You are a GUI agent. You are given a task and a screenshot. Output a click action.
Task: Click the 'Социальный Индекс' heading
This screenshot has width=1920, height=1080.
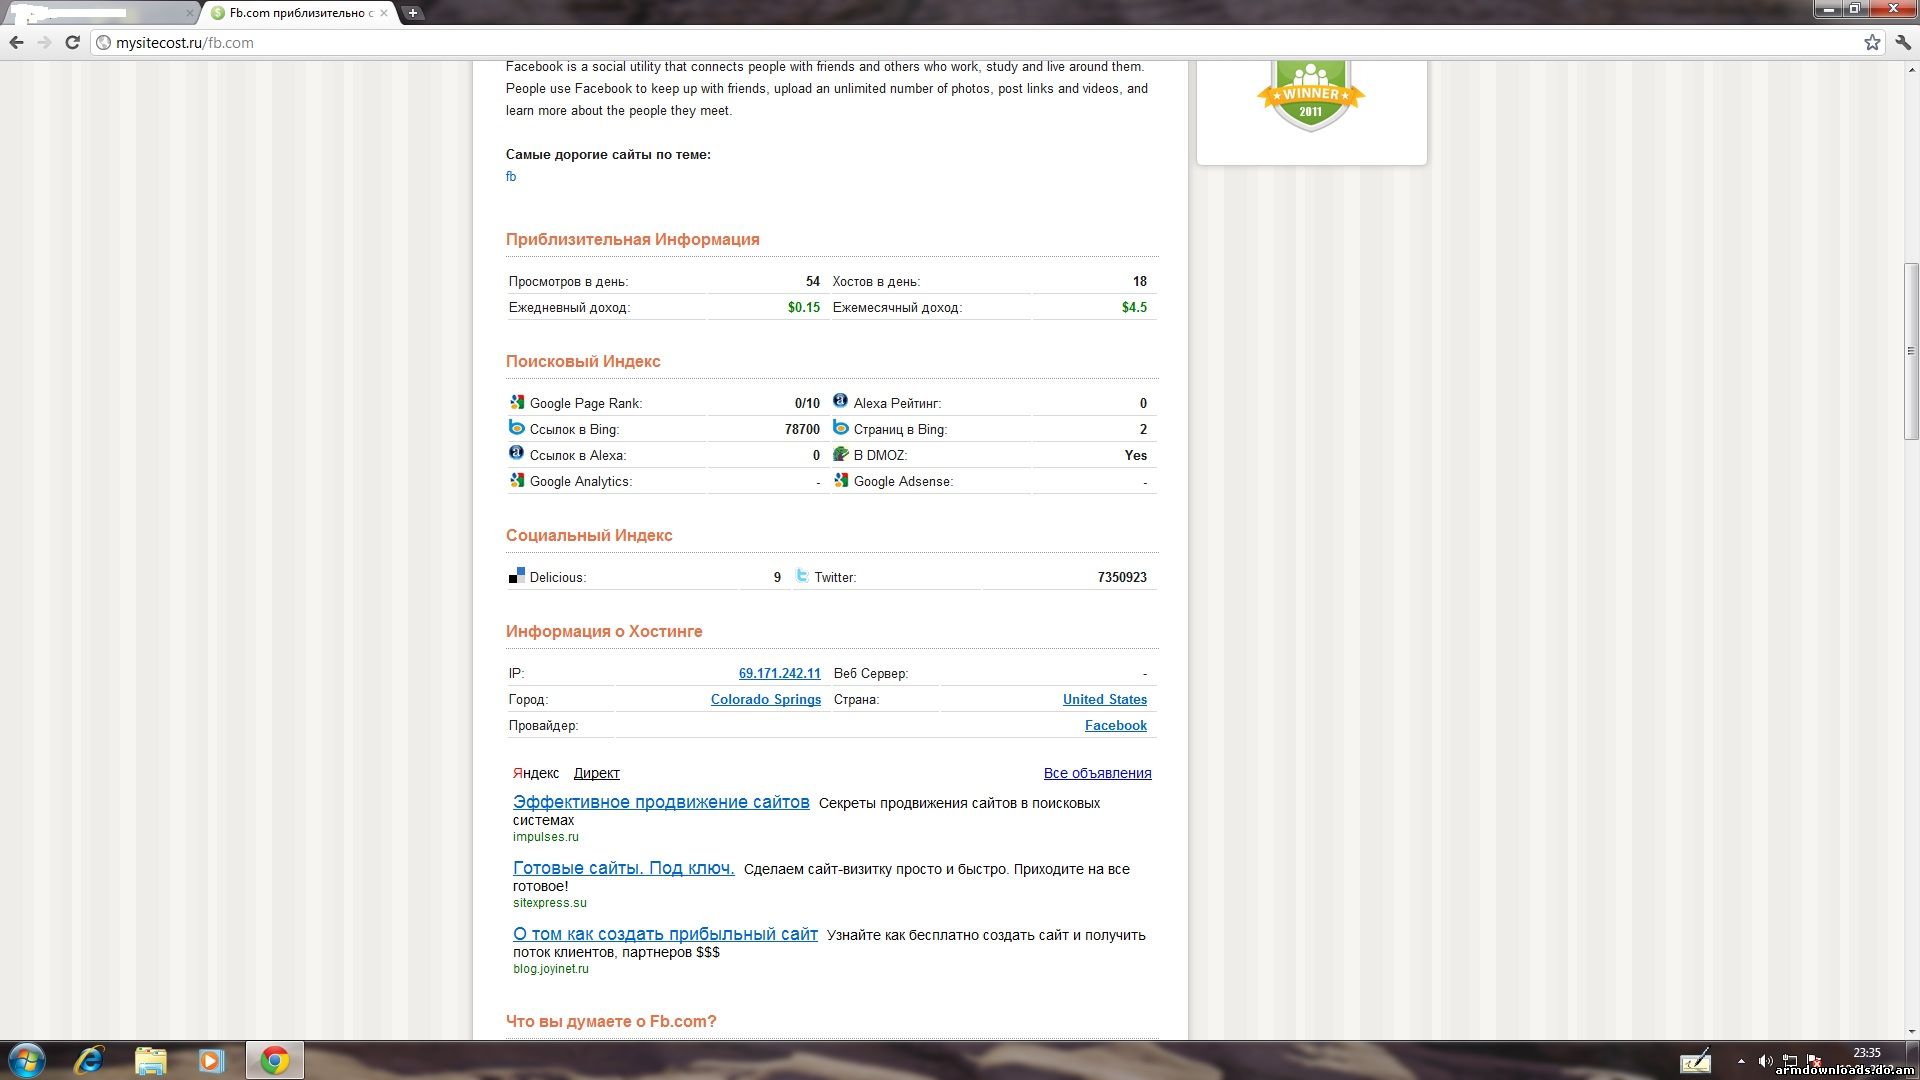tap(589, 535)
